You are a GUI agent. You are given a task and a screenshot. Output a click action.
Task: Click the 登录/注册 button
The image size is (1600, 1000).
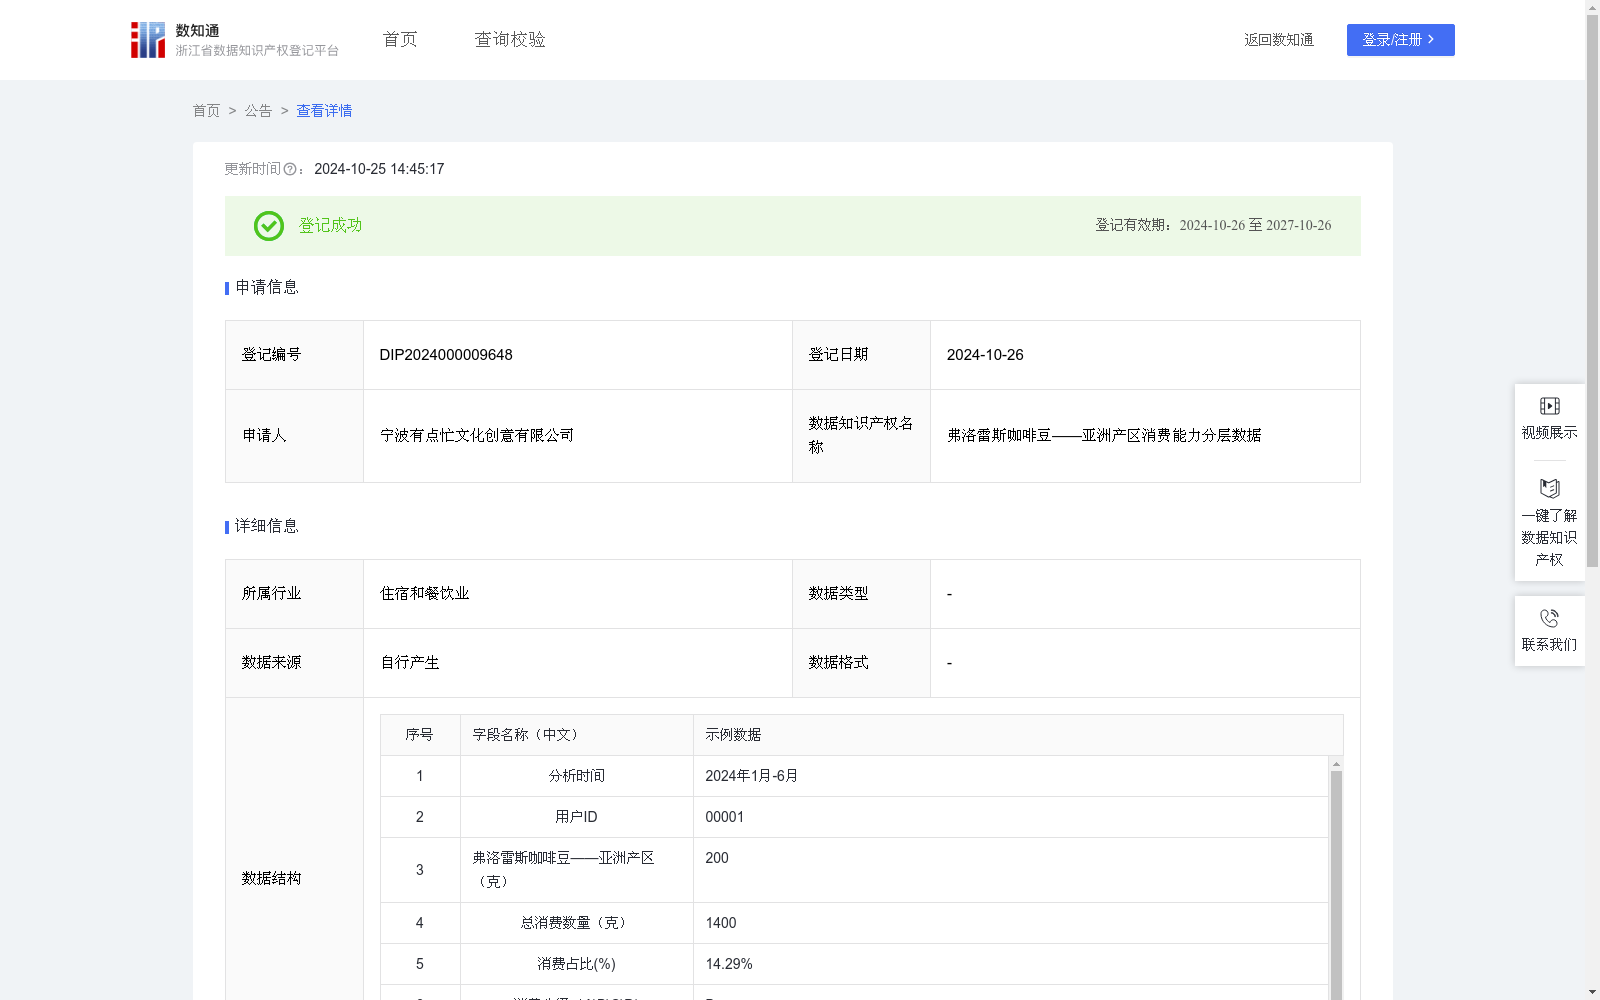click(1400, 40)
